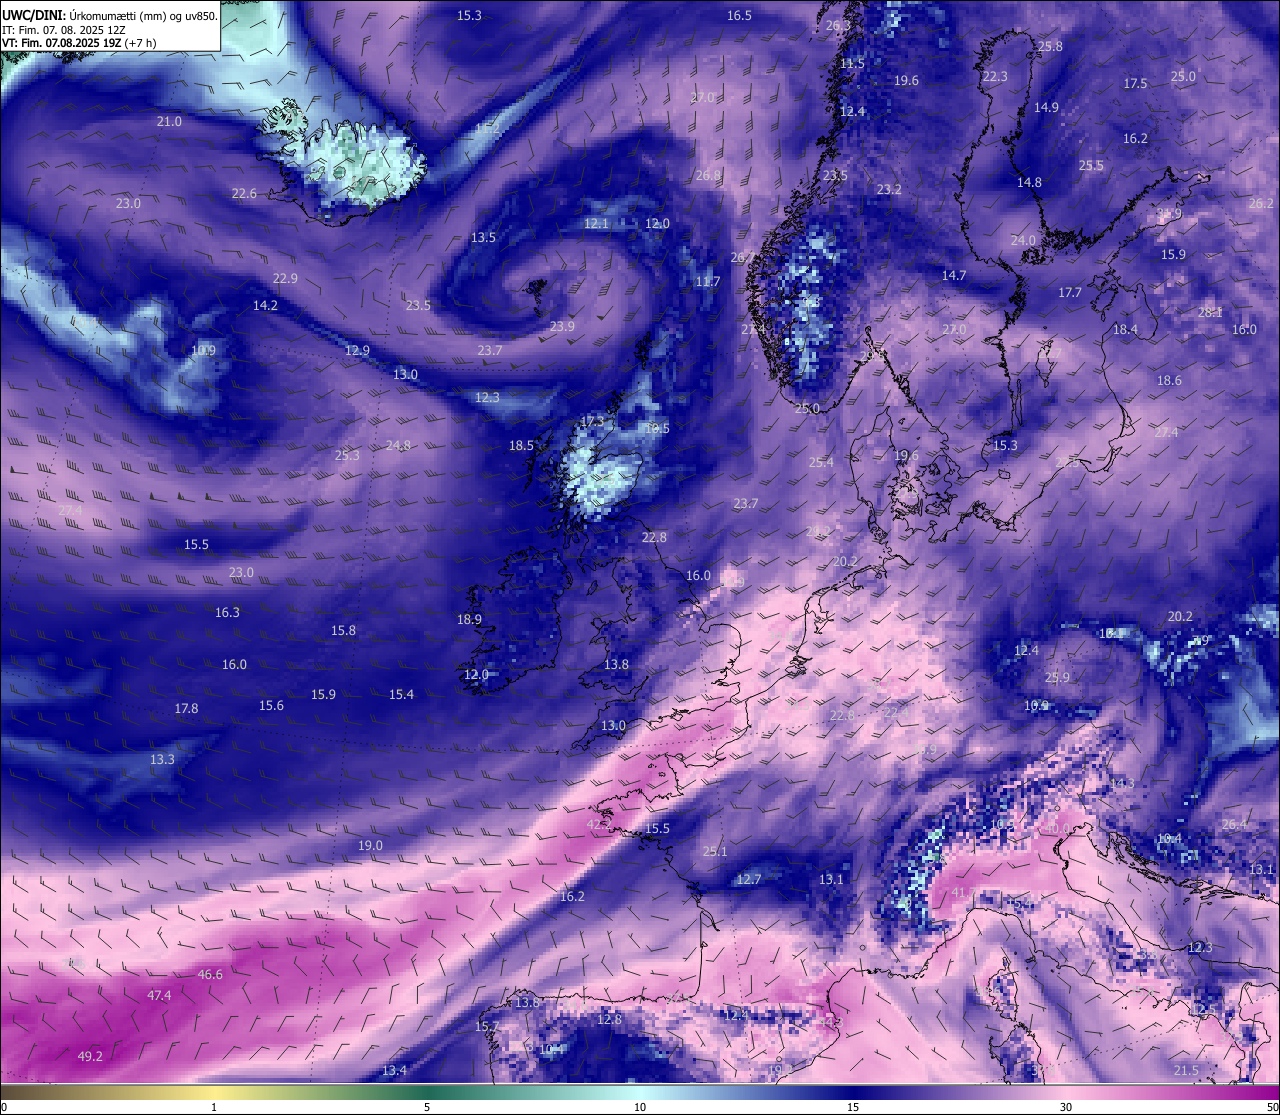The image size is (1280, 1115).
Task: Click the 13.3 value label
Action: [162, 759]
